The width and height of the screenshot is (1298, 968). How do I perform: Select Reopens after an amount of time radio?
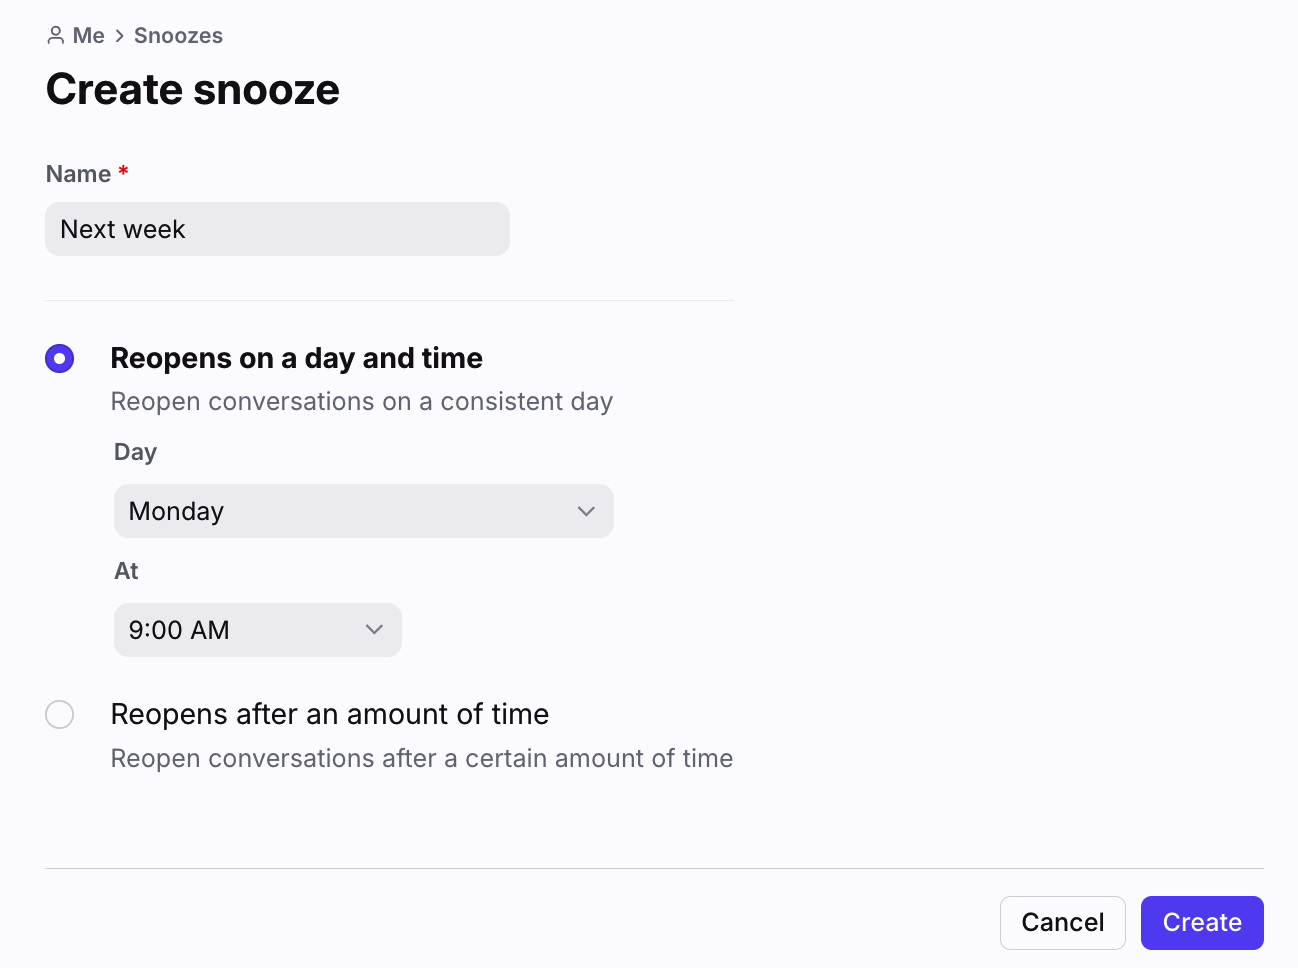coord(60,715)
